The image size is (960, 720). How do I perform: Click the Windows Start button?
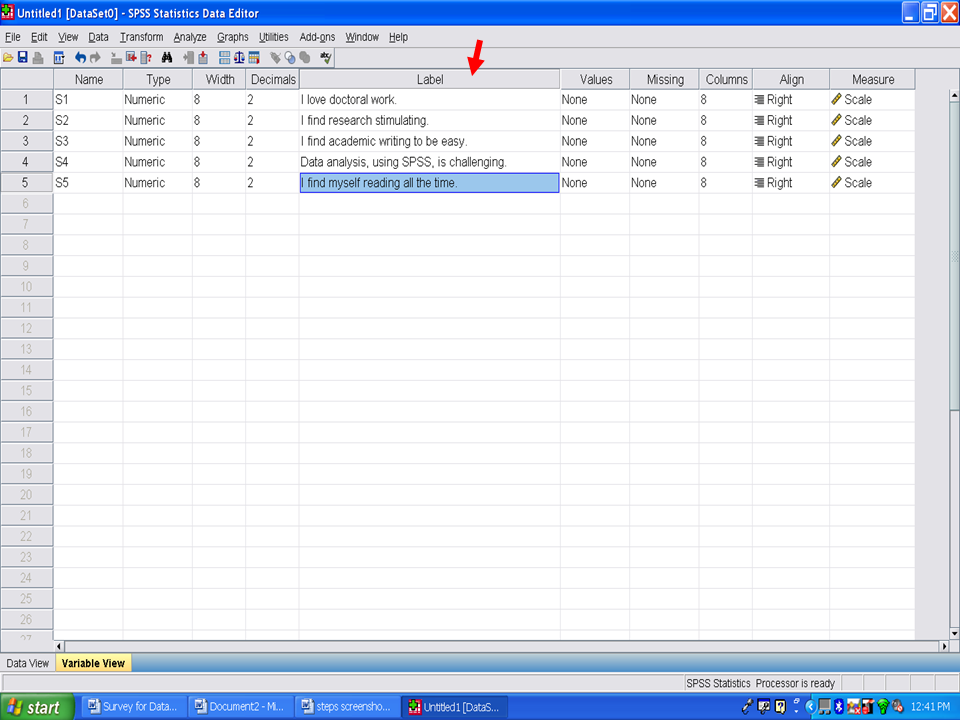tap(37, 707)
